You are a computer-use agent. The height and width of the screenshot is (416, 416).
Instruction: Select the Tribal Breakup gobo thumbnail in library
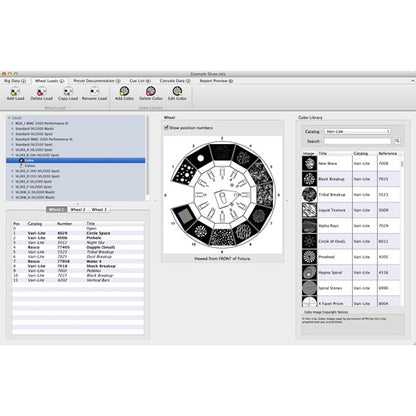(309, 195)
